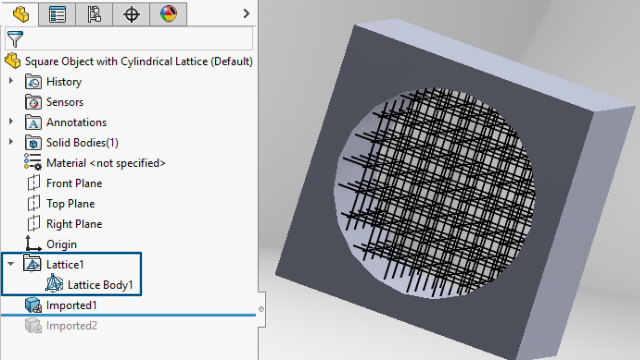Image resolution: width=640 pixels, height=360 pixels.
Task: Select the Lattice Body1 icon
Action: 54,284
